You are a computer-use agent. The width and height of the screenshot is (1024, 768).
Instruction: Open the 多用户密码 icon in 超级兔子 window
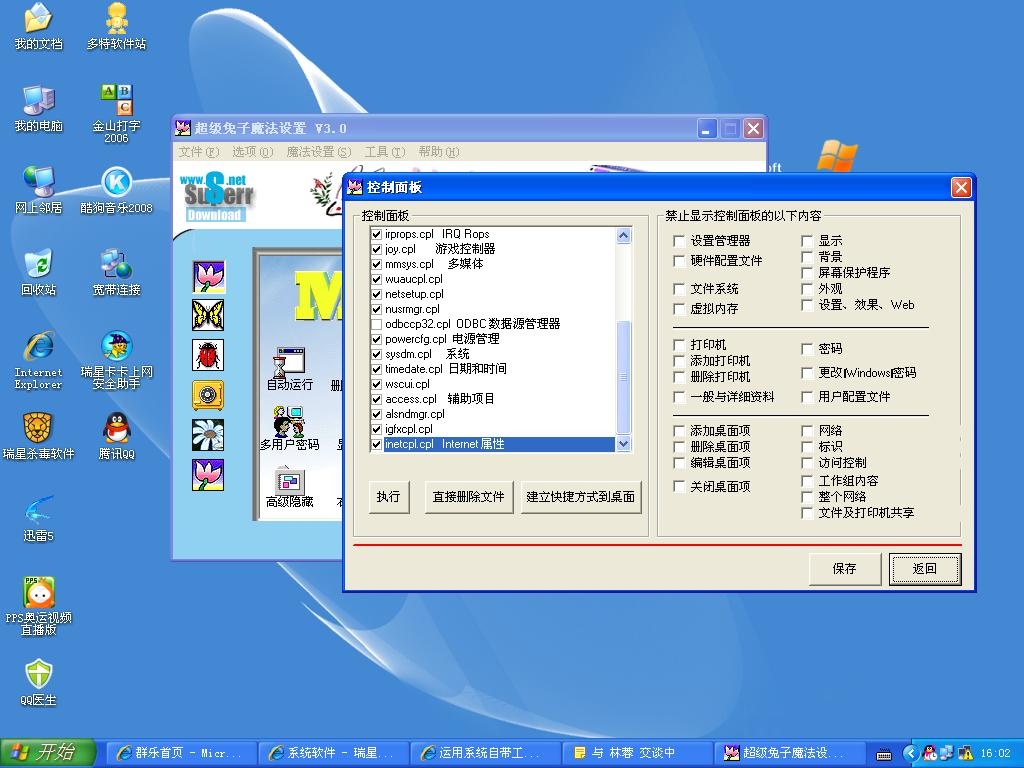289,429
